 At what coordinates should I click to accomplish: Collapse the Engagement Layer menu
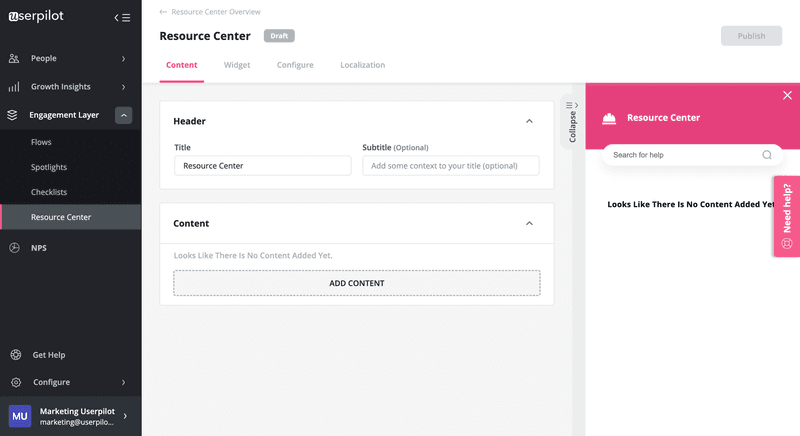click(124, 115)
